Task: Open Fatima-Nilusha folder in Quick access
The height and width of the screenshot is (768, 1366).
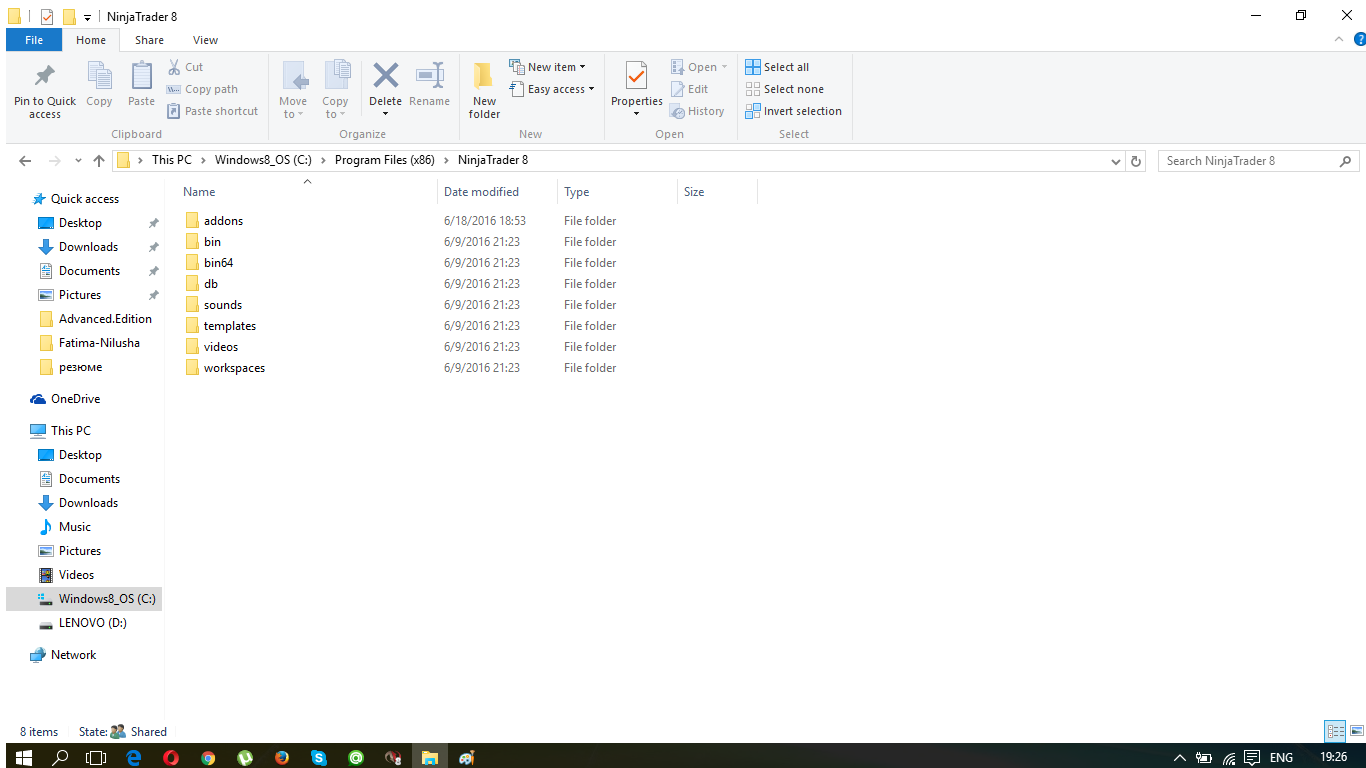Action: click(99, 343)
